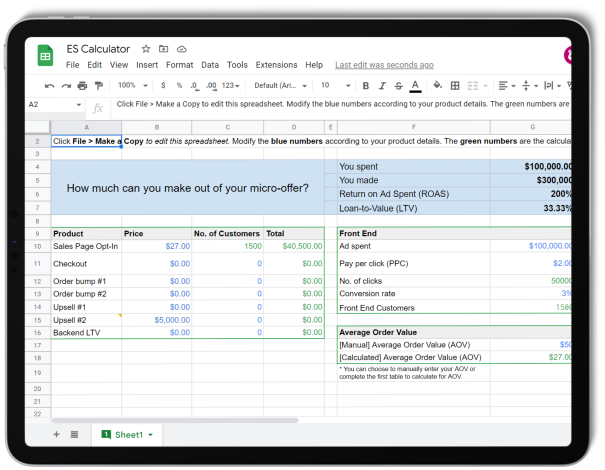Viewport: 605px width, 470px height.
Task: Click the Merge cells icon
Action: pos(473,86)
